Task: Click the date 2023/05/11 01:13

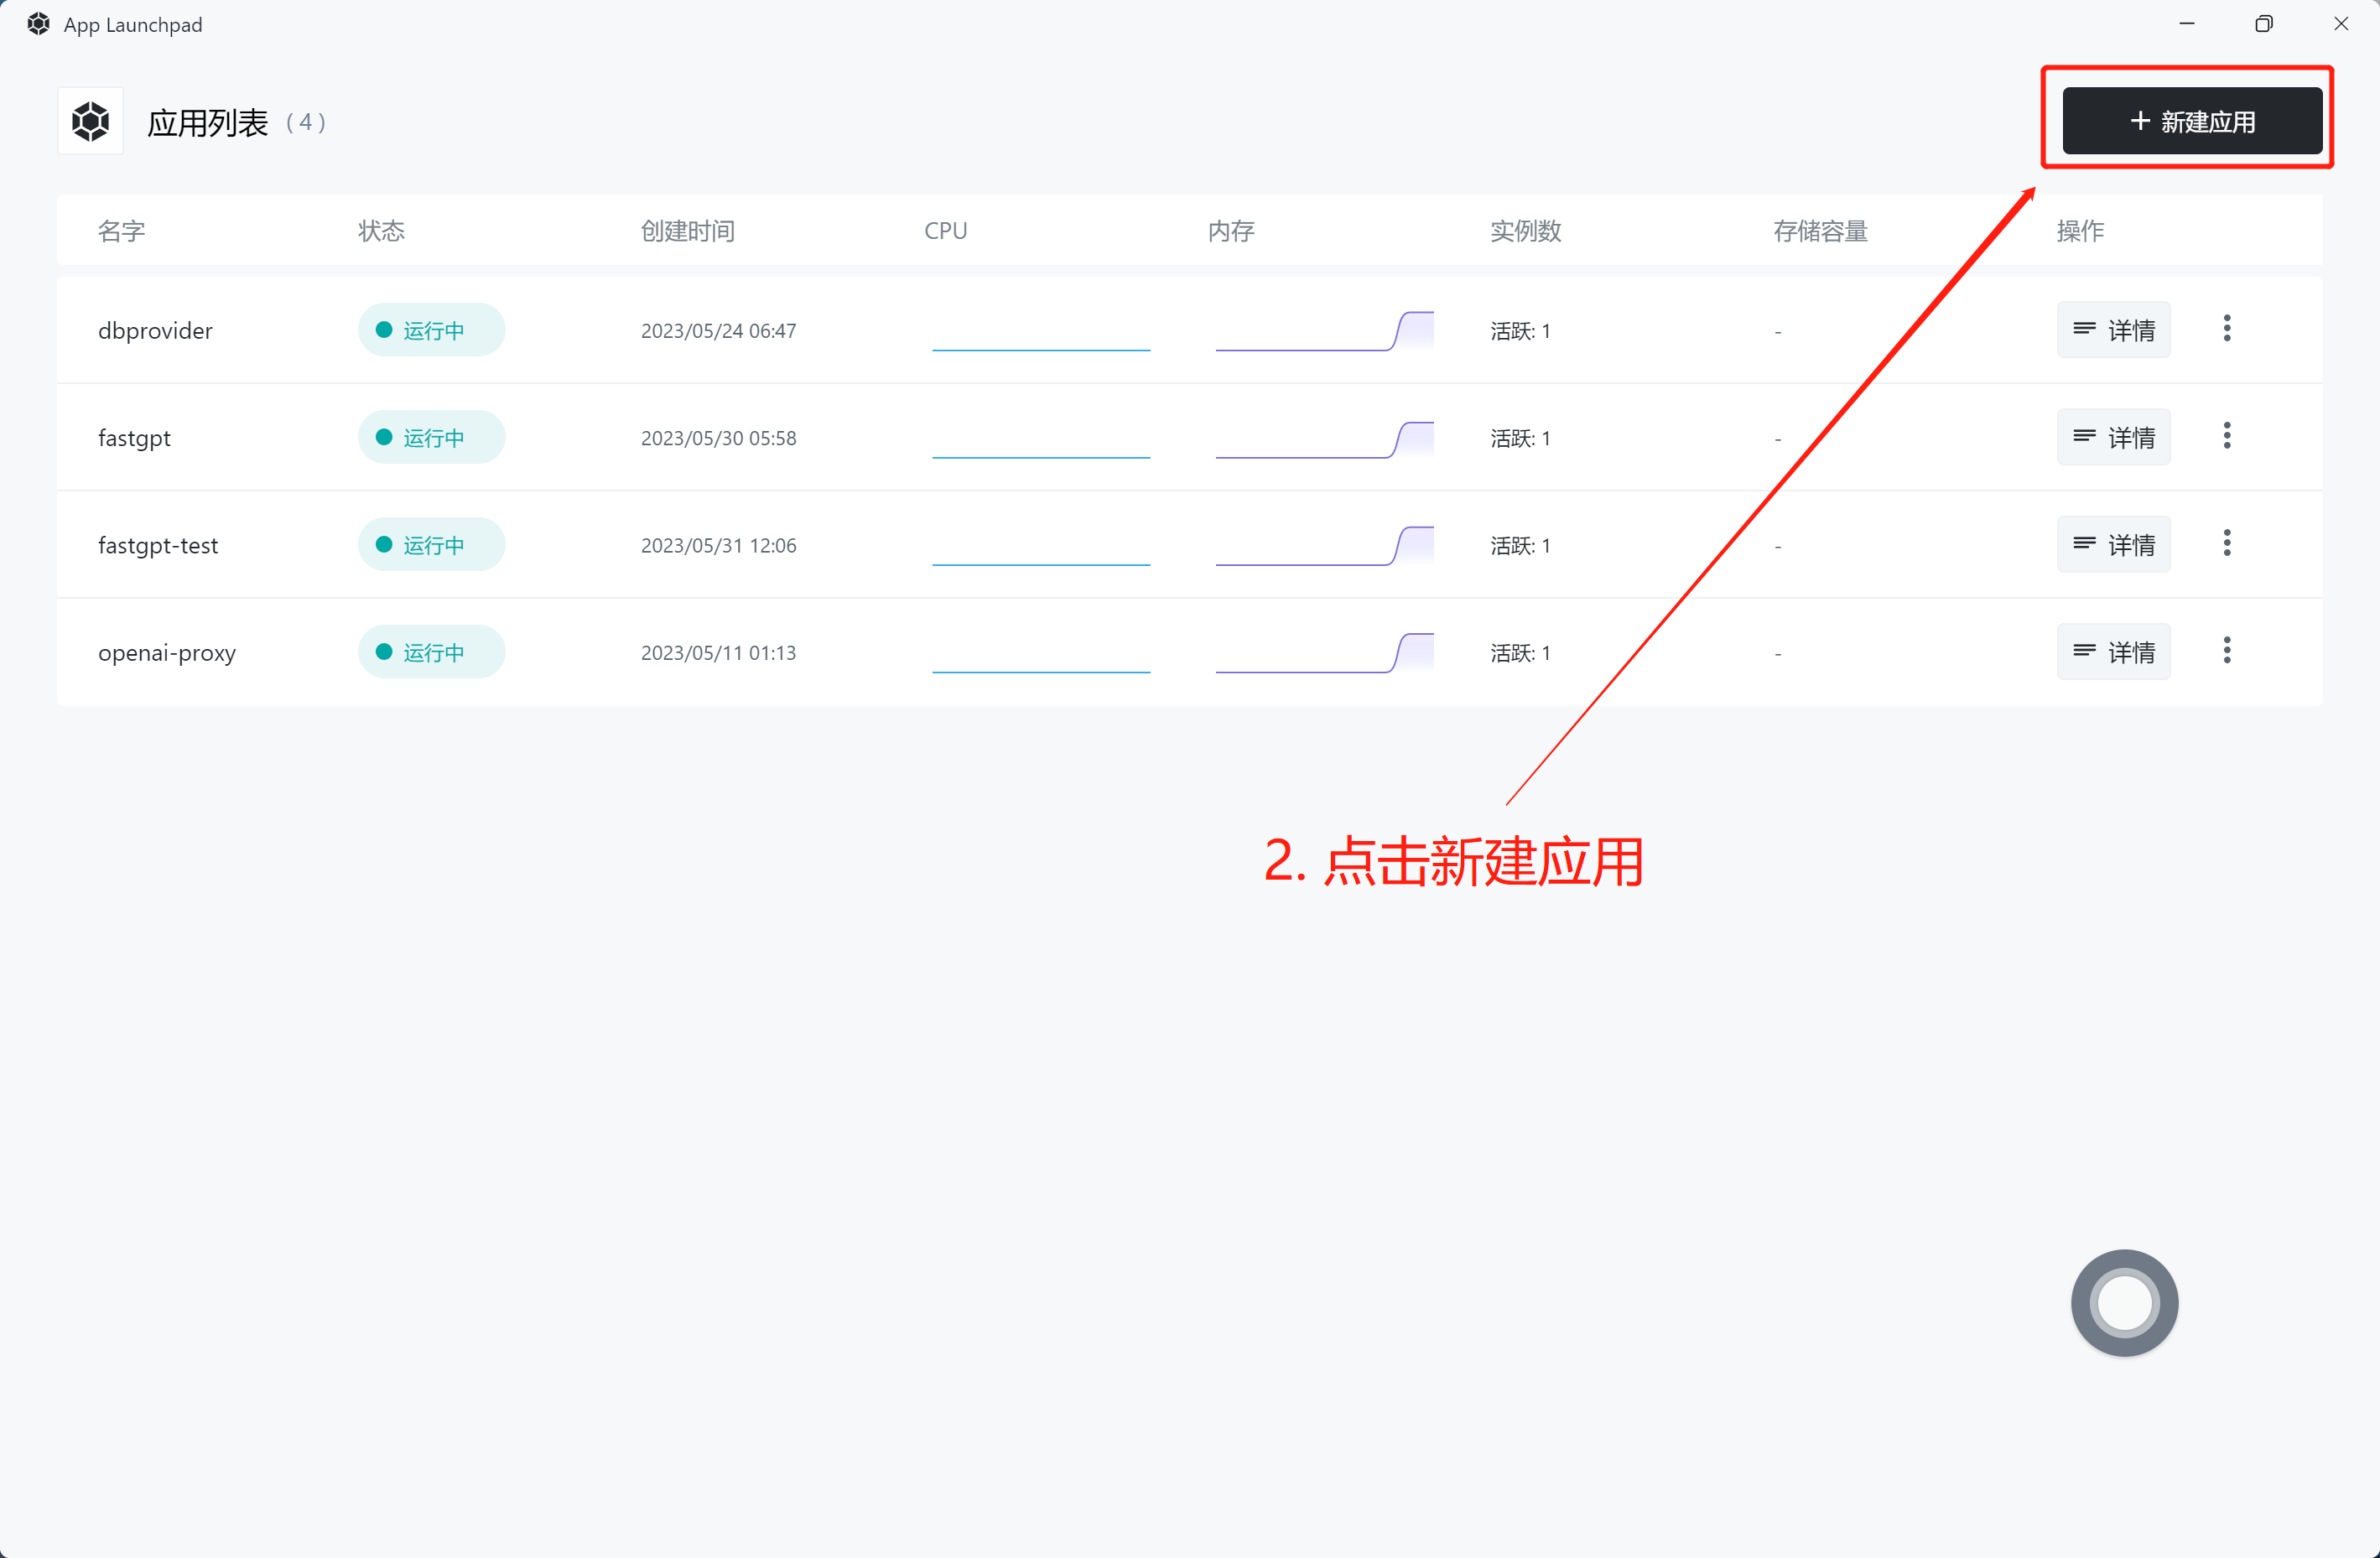Action: coord(718,653)
